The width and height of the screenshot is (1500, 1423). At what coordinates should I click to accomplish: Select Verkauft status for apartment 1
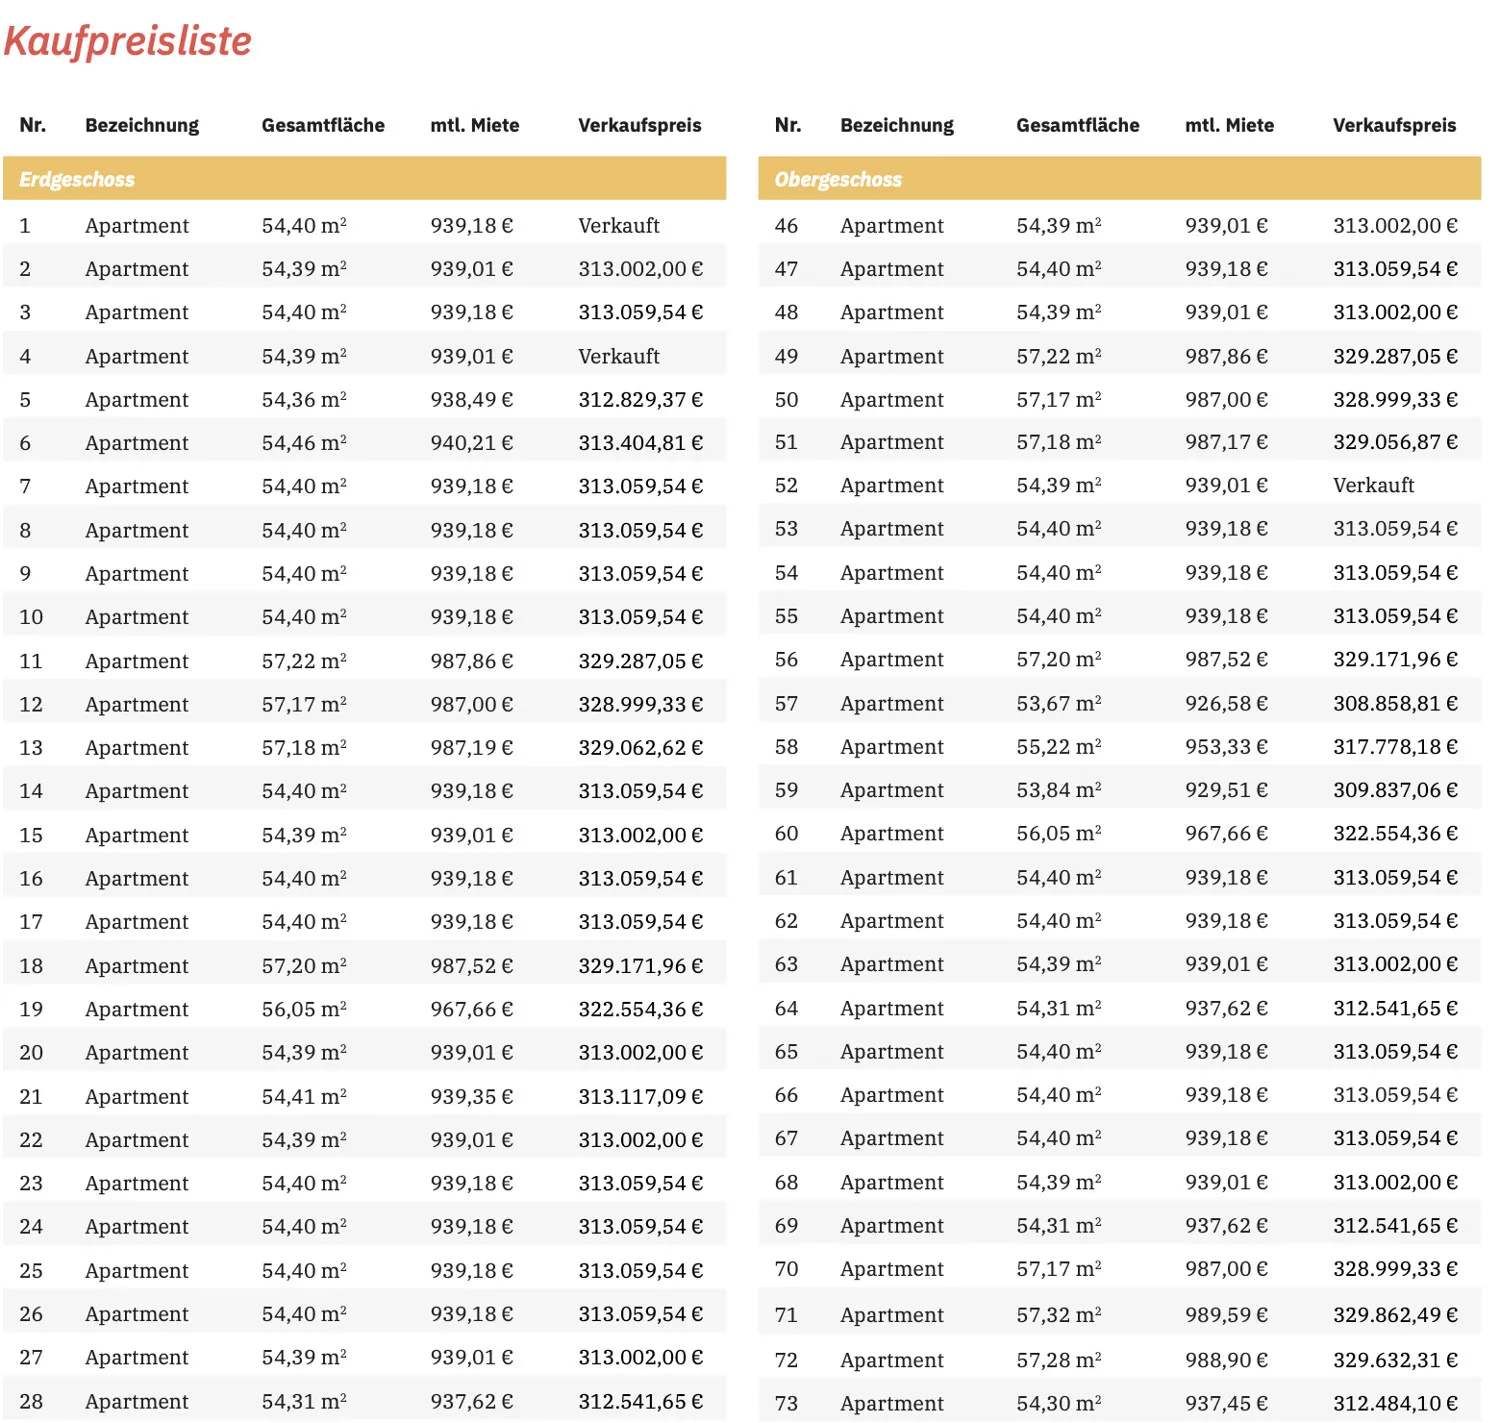tap(619, 226)
